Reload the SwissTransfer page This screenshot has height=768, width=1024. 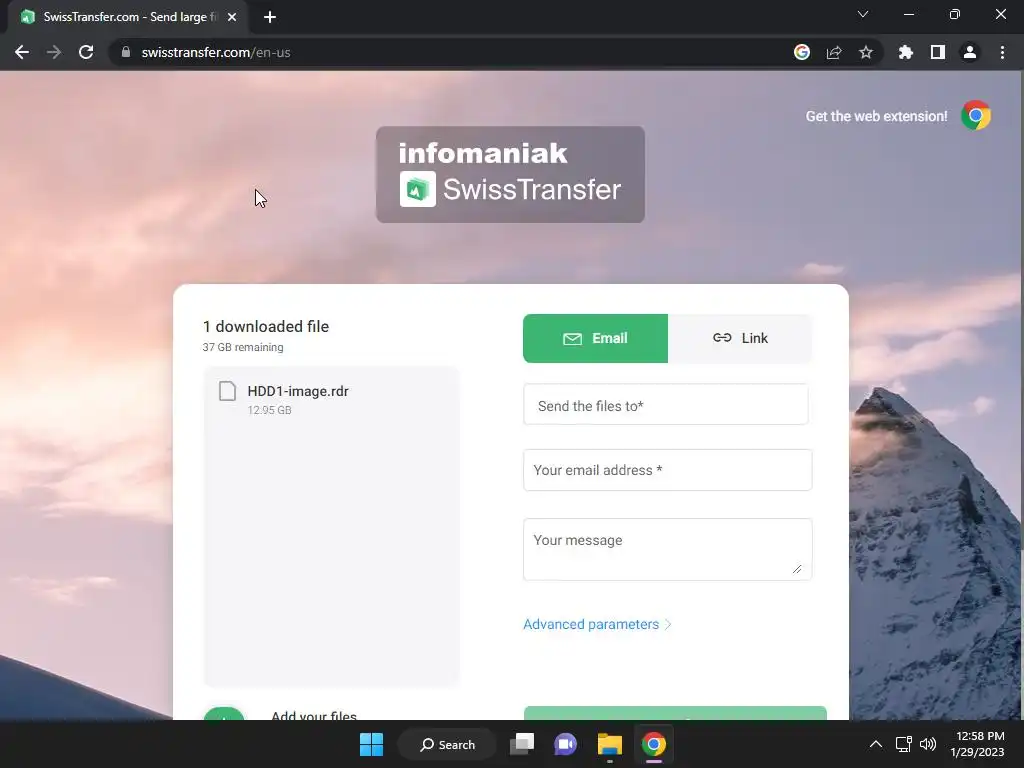pyautogui.click(x=86, y=52)
